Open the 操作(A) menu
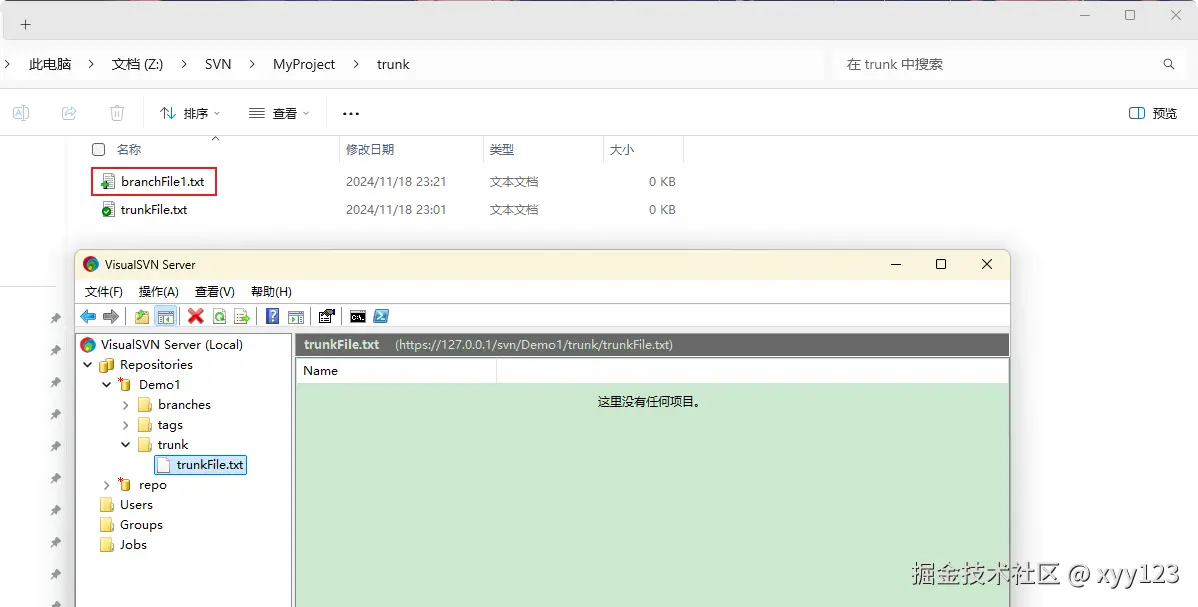Image resolution: width=1198 pixels, height=607 pixels. click(x=159, y=292)
